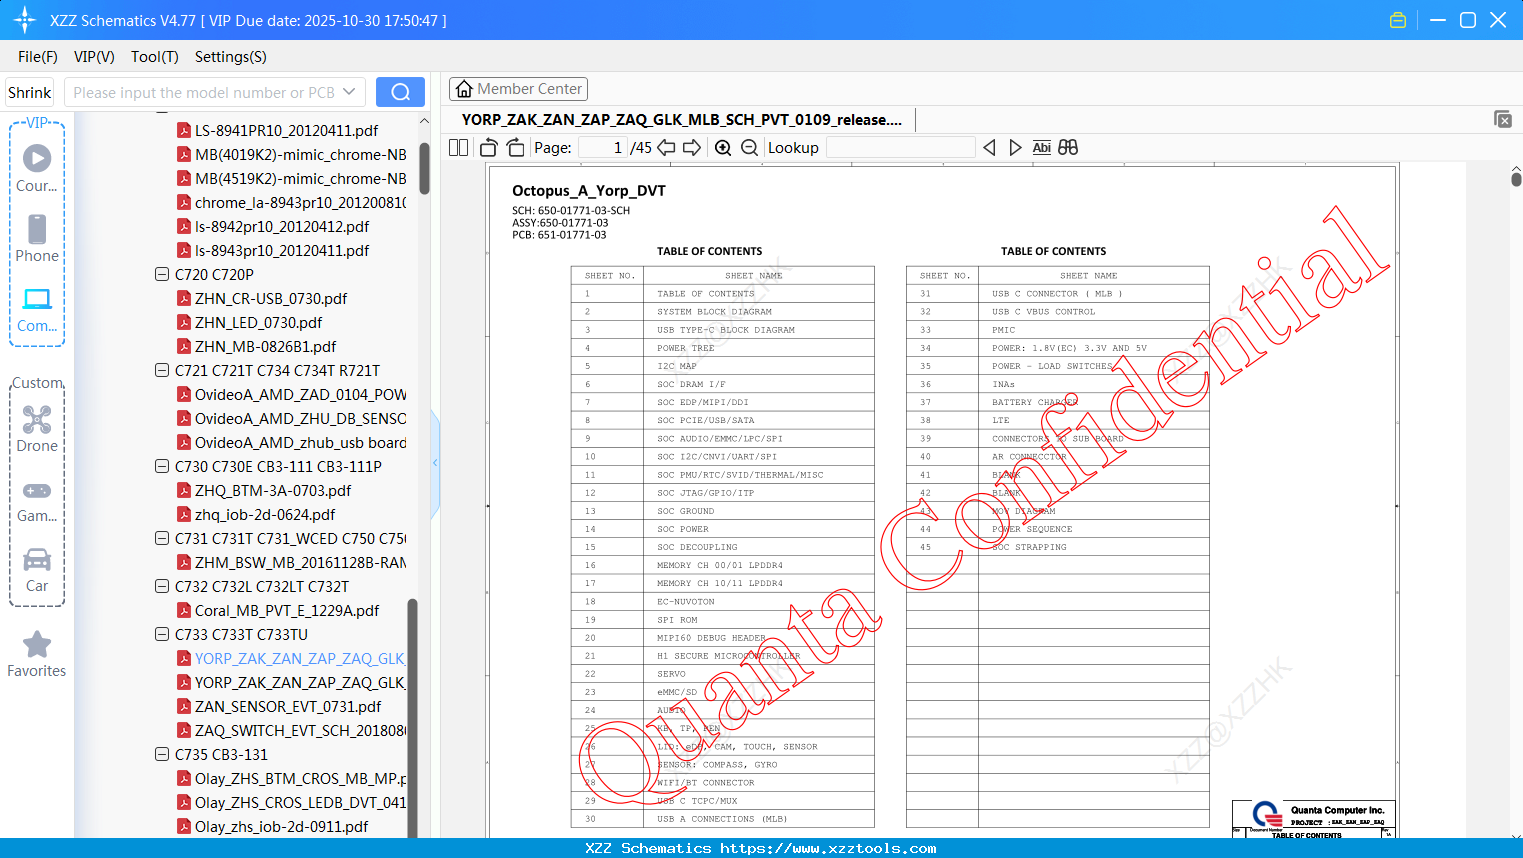Click the Shrink button

coord(29,92)
